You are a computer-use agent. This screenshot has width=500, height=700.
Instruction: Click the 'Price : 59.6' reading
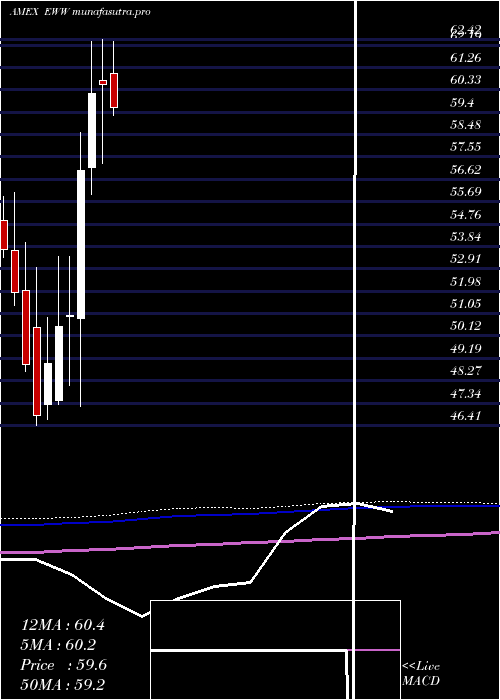(x=63, y=665)
